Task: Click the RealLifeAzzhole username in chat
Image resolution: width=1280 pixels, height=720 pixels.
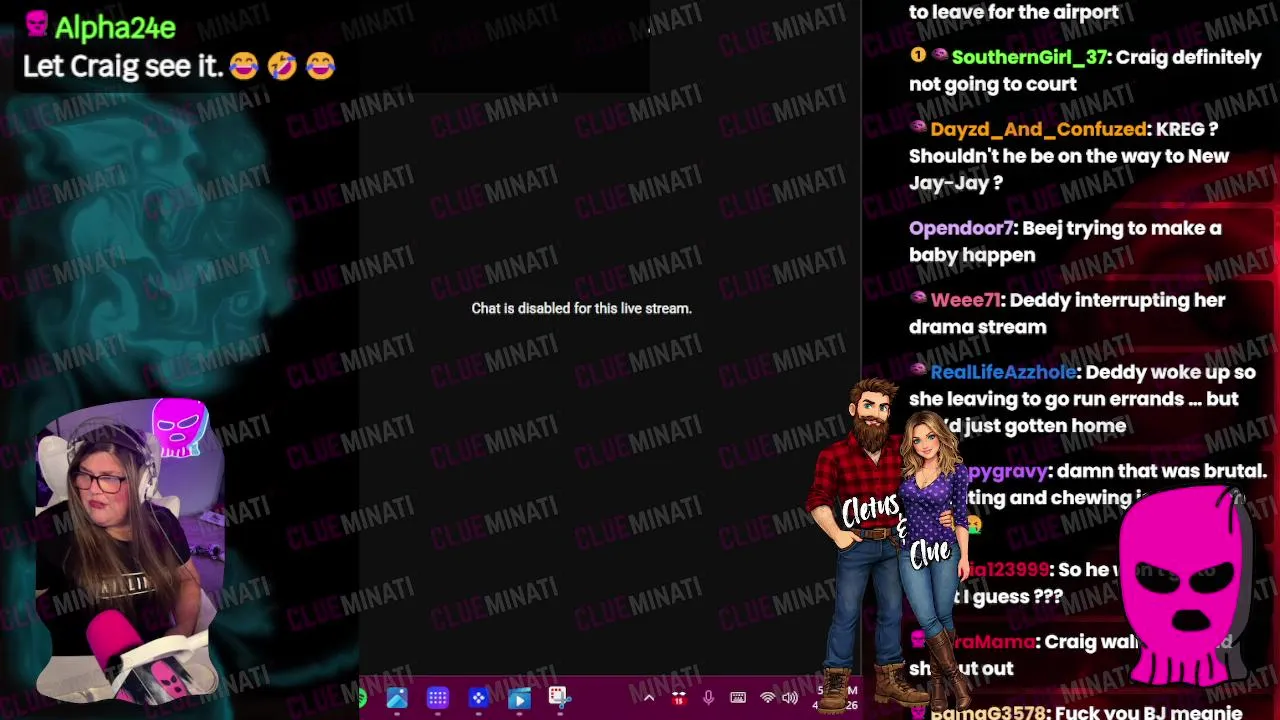Action: point(1003,372)
